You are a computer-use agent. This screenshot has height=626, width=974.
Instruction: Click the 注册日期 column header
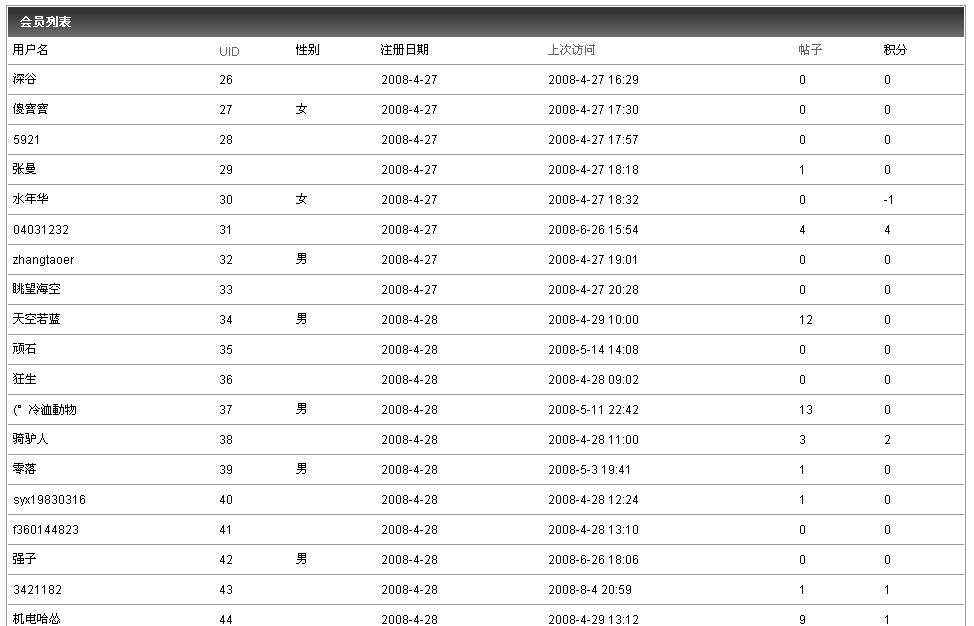coord(404,50)
